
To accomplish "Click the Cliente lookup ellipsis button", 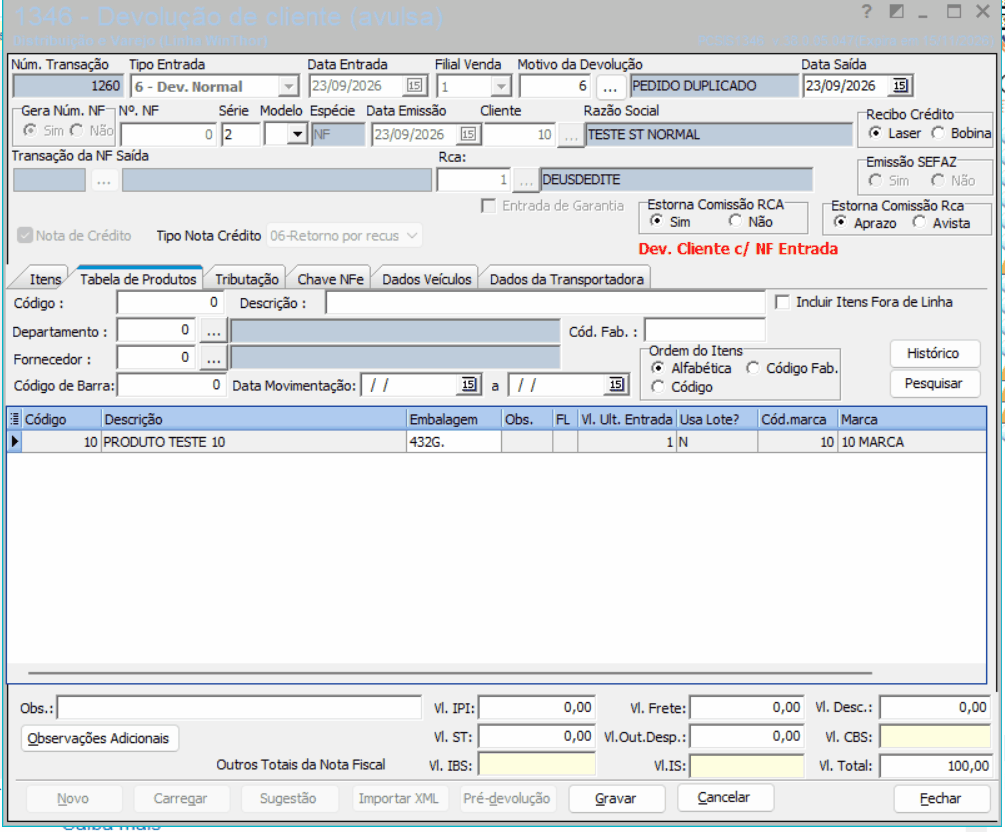I will (570, 135).
